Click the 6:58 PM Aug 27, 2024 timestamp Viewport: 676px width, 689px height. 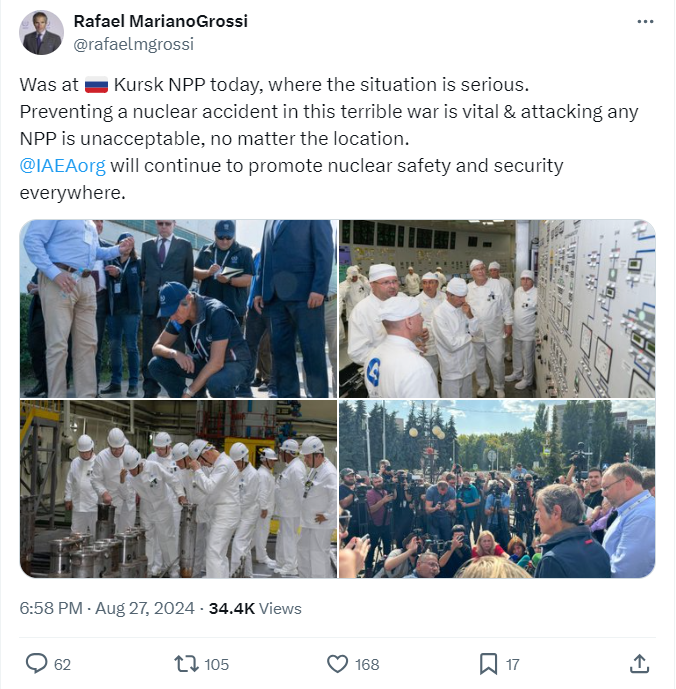tap(107, 608)
